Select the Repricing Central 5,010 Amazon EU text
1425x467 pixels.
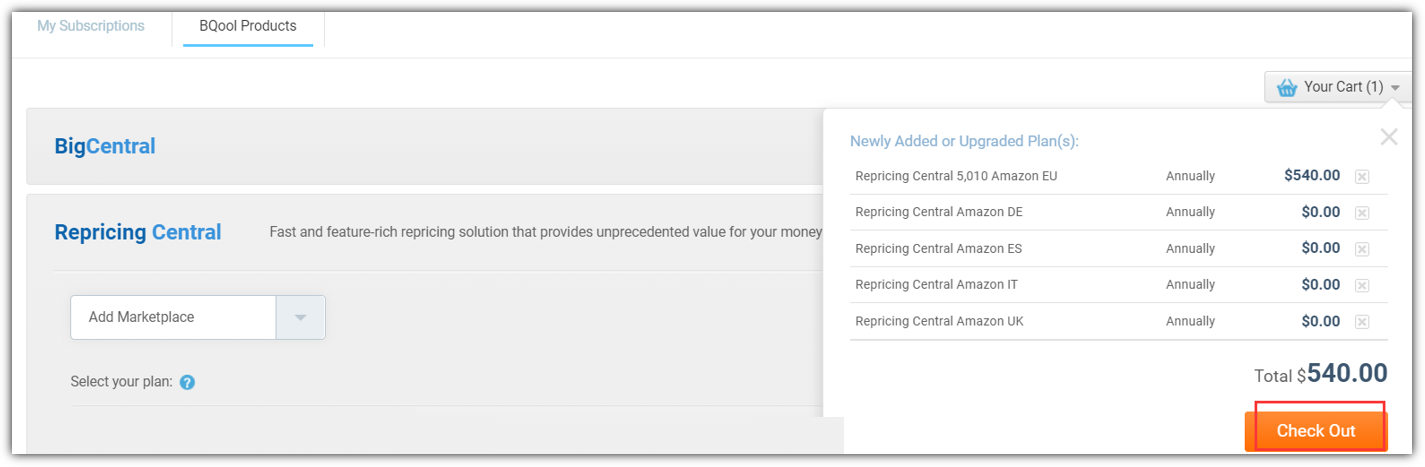(956, 176)
